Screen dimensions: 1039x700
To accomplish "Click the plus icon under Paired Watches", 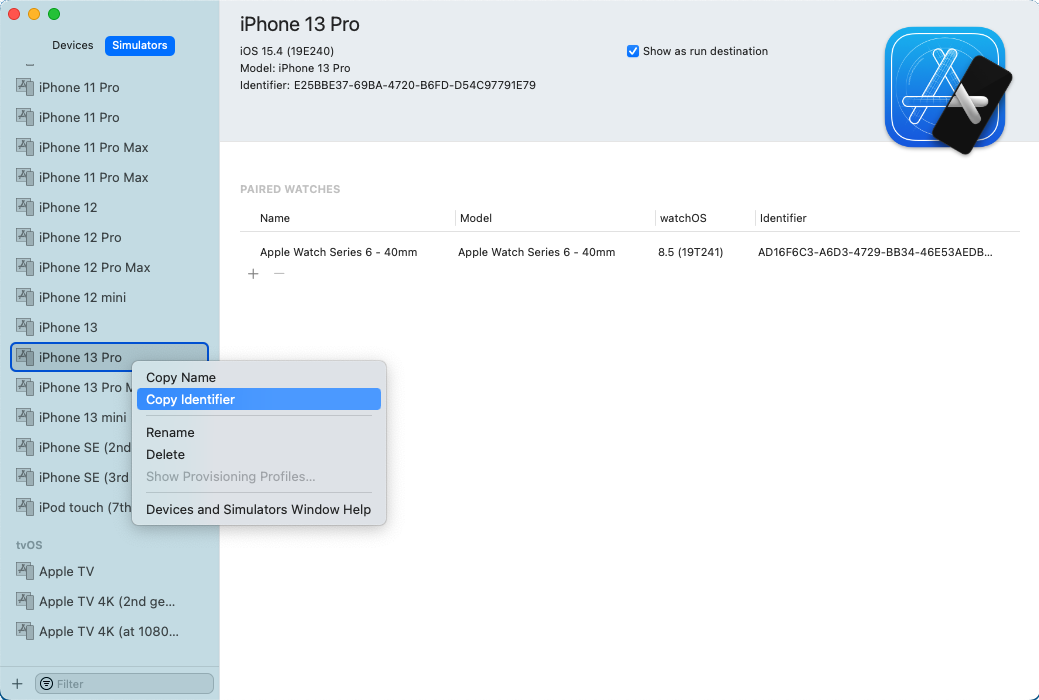I will [x=253, y=273].
